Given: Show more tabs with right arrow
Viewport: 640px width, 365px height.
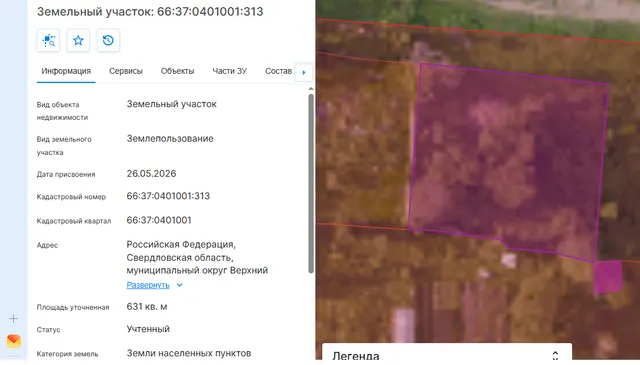Looking at the screenshot, I should (x=304, y=72).
